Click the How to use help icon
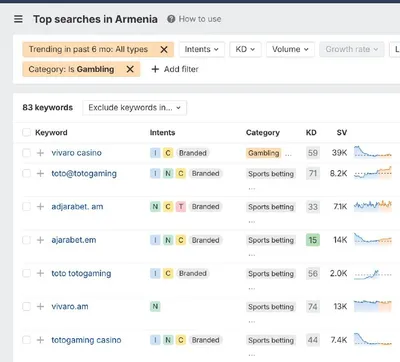 coord(171,19)
